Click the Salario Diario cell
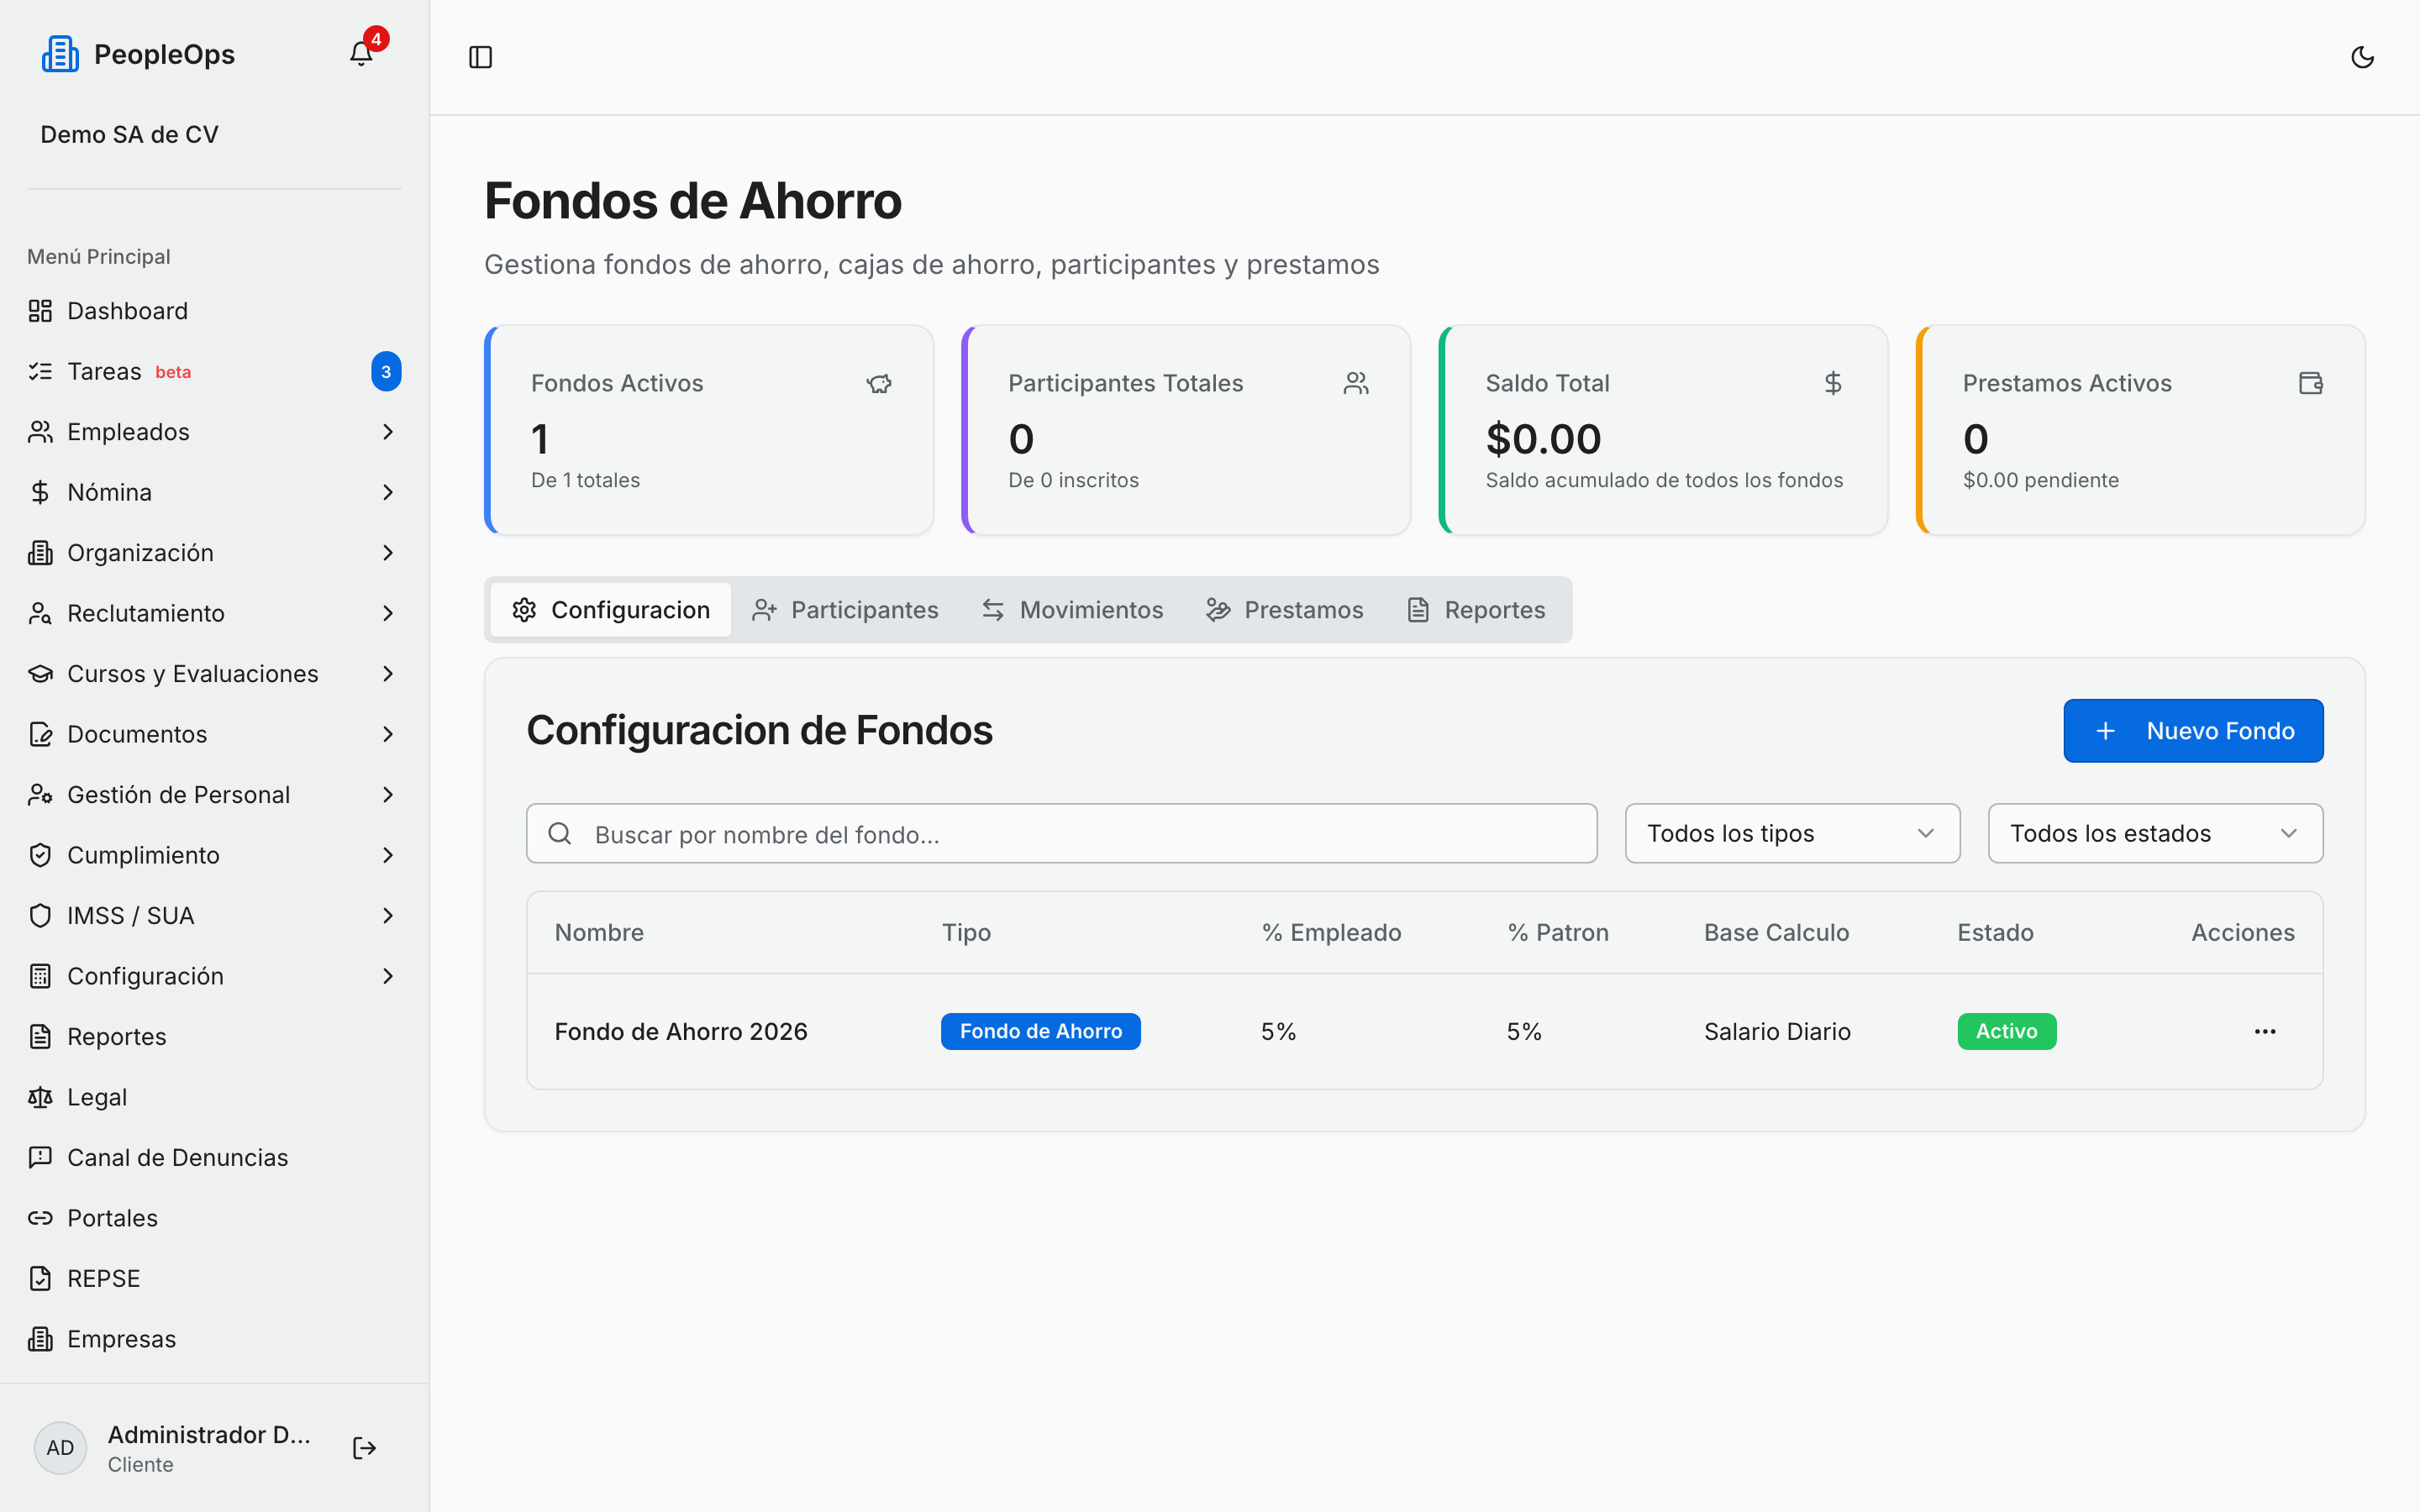2420x1512 pixels. pyautogui.click(x=1777, y=1031)
